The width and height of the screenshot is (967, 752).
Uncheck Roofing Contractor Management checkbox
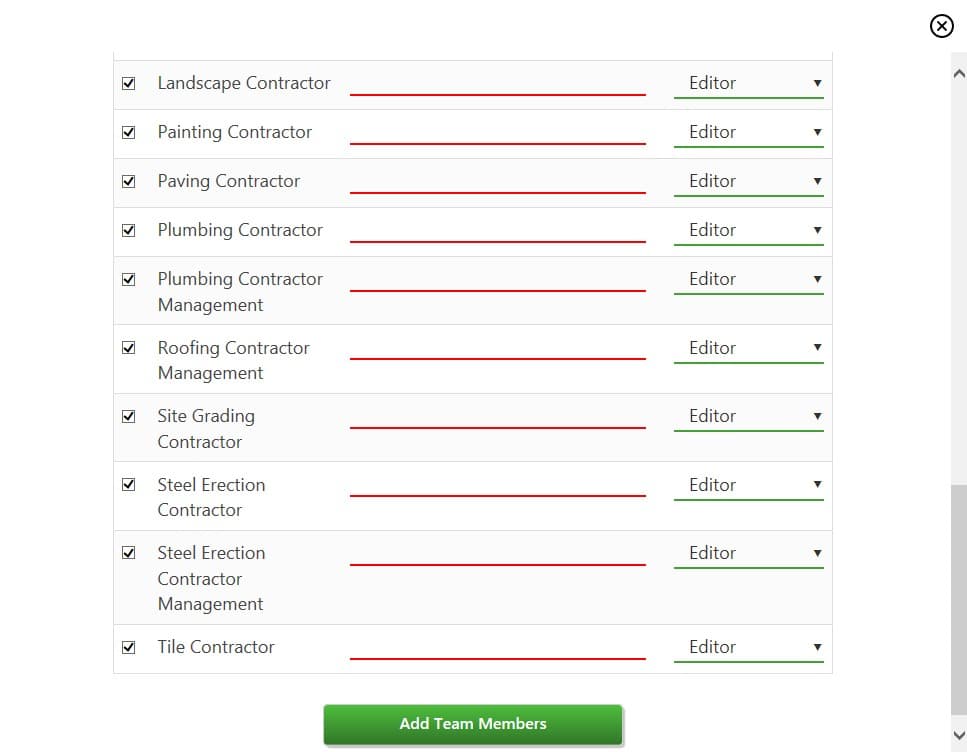128,348
